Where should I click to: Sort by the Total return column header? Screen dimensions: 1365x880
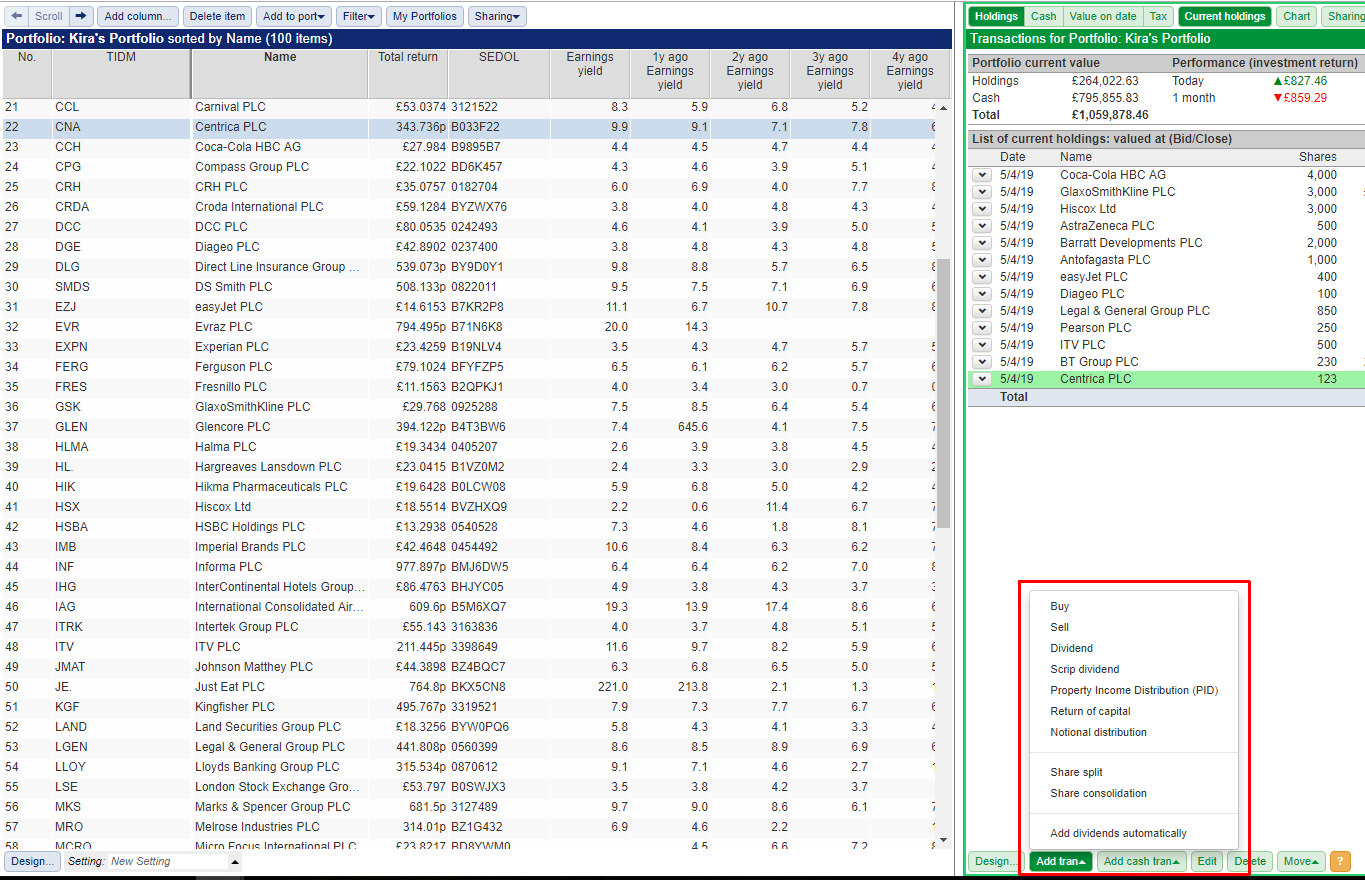tap(408, 73)
